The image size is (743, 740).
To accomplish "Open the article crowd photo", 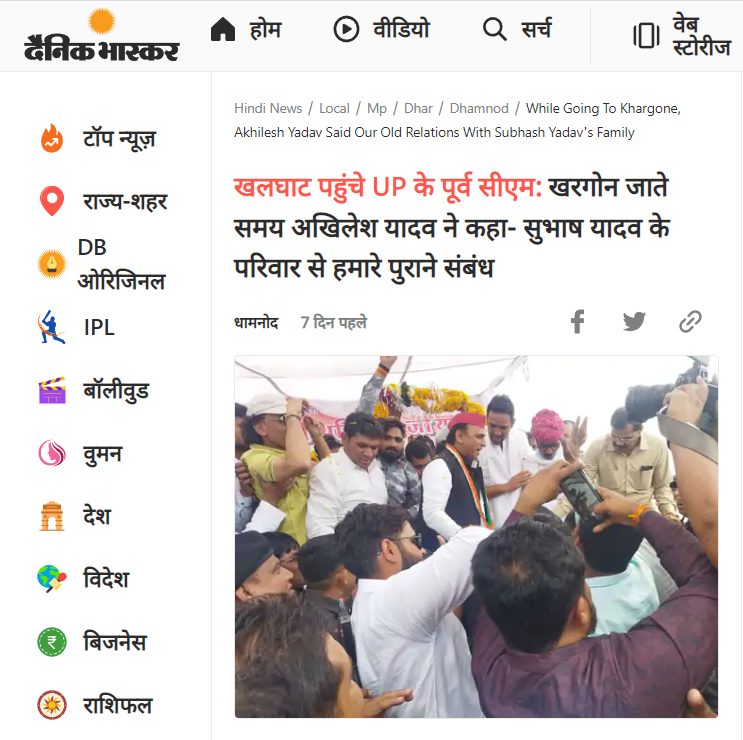I will click(x=476, y=537).
